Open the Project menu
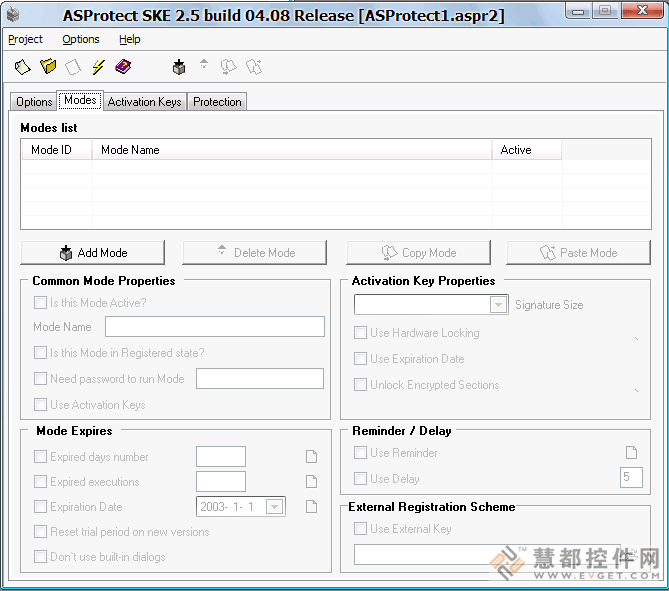Image resolution: width=669 pixels, height=591 pixels. point(25,39)
